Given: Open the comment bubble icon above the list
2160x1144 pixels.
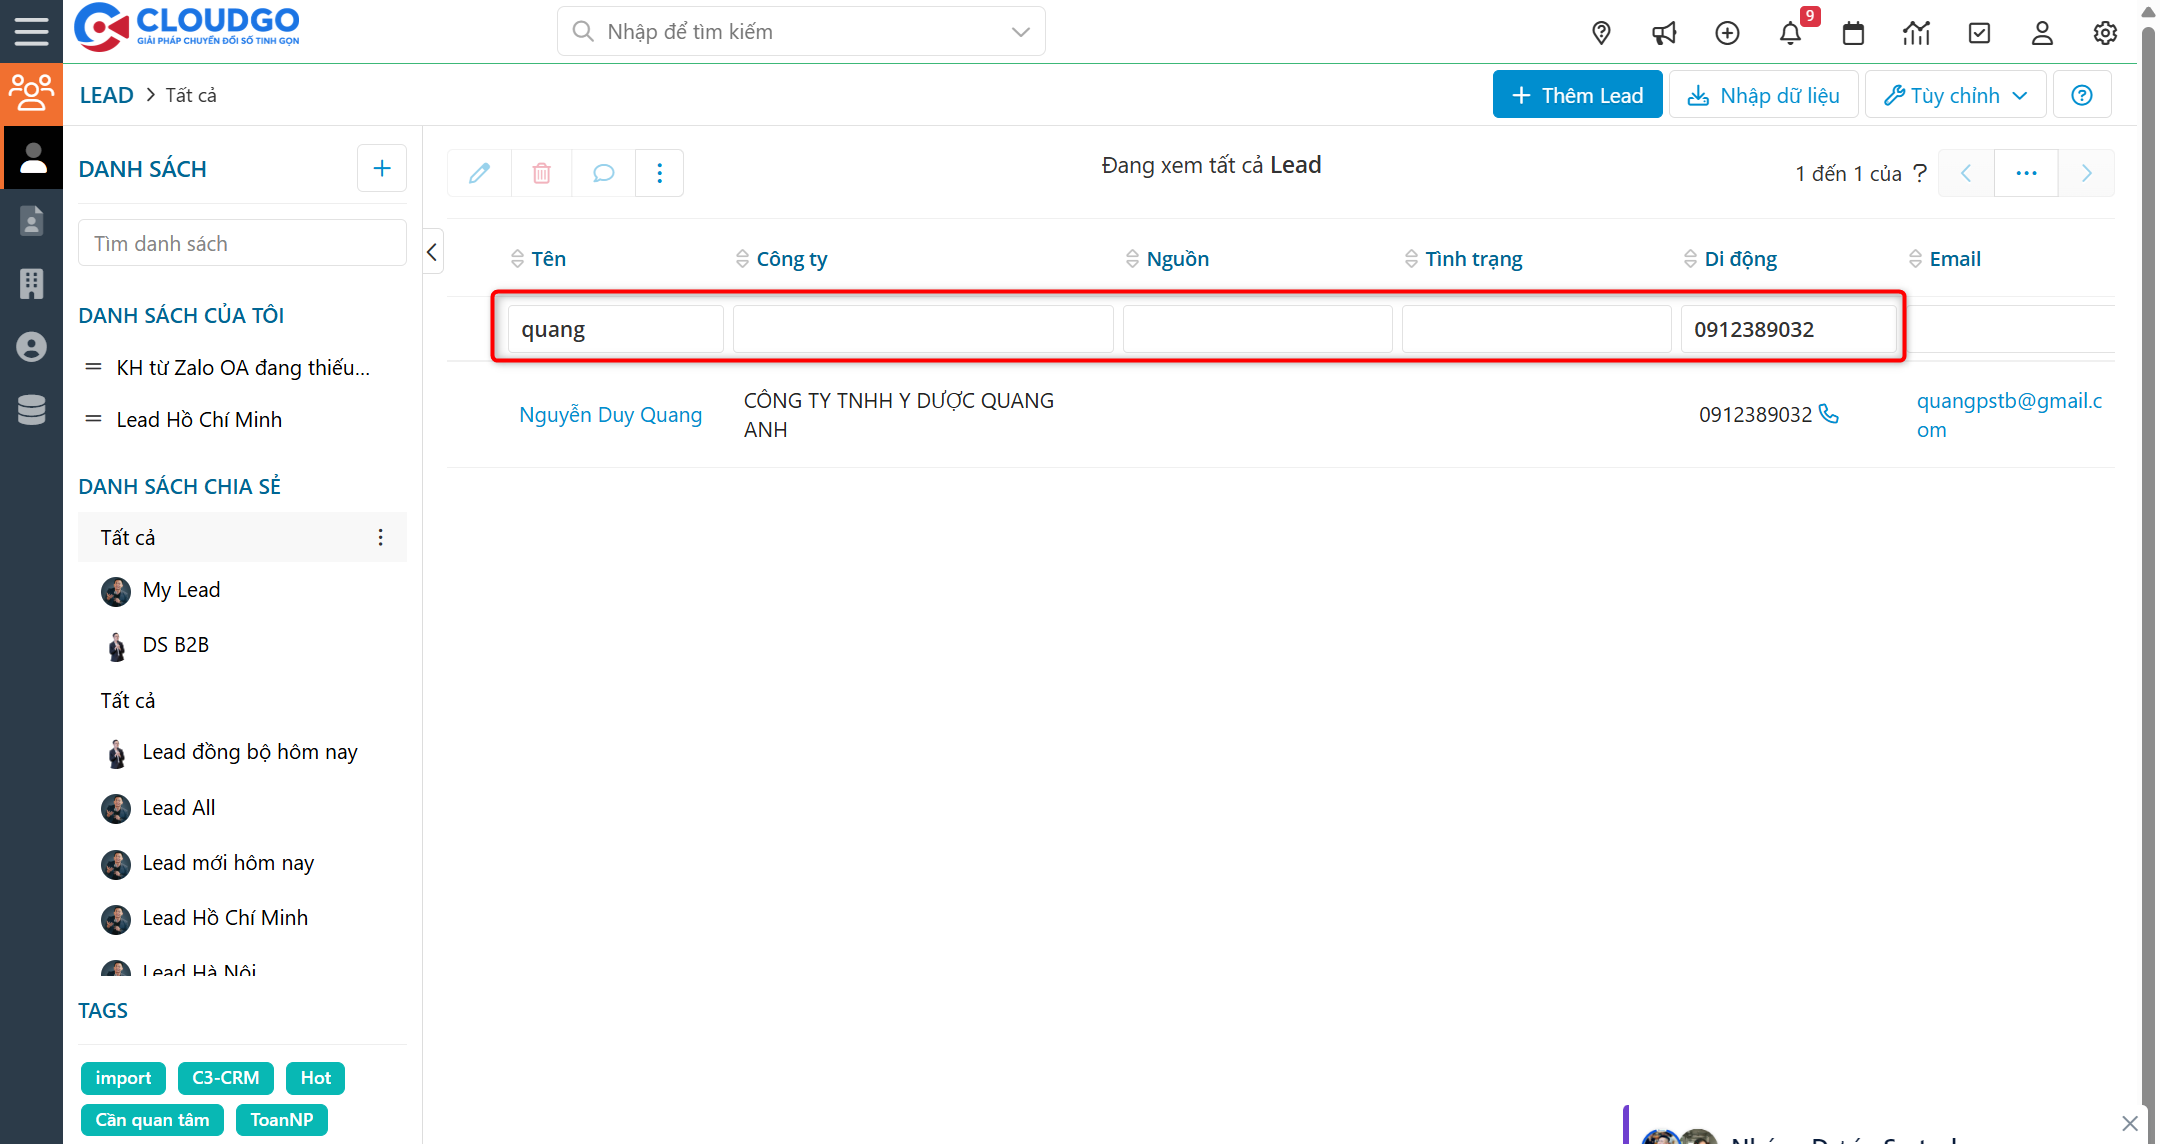Looking at the screenshot, I should (x=603, y=172).
